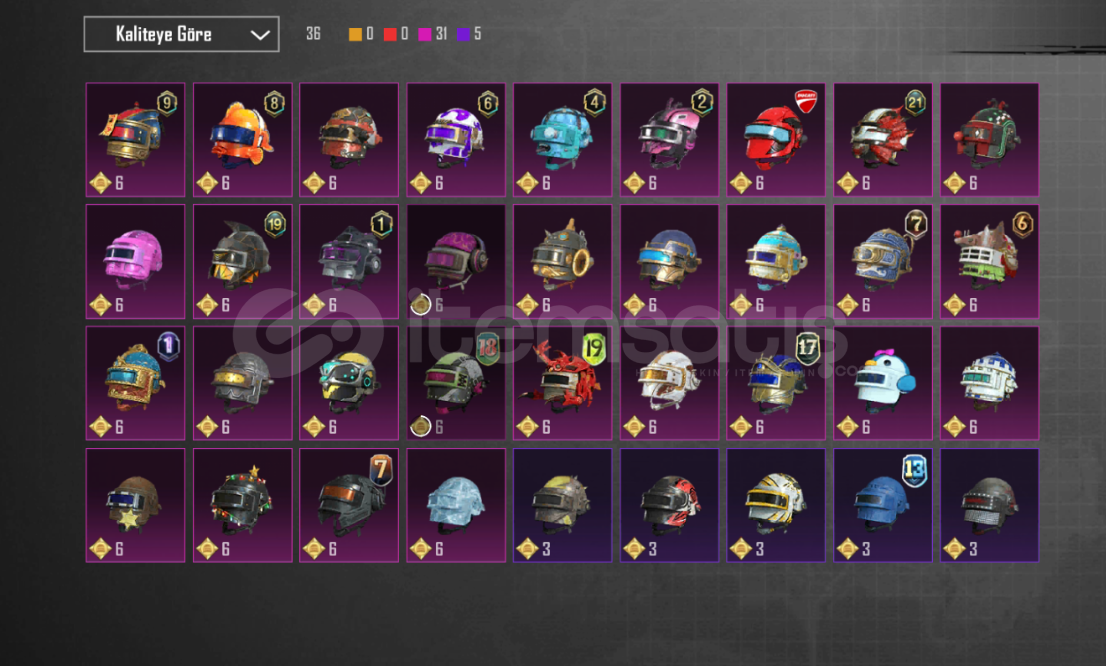Select the icy blue crystal helmet

tap(456, 505)
